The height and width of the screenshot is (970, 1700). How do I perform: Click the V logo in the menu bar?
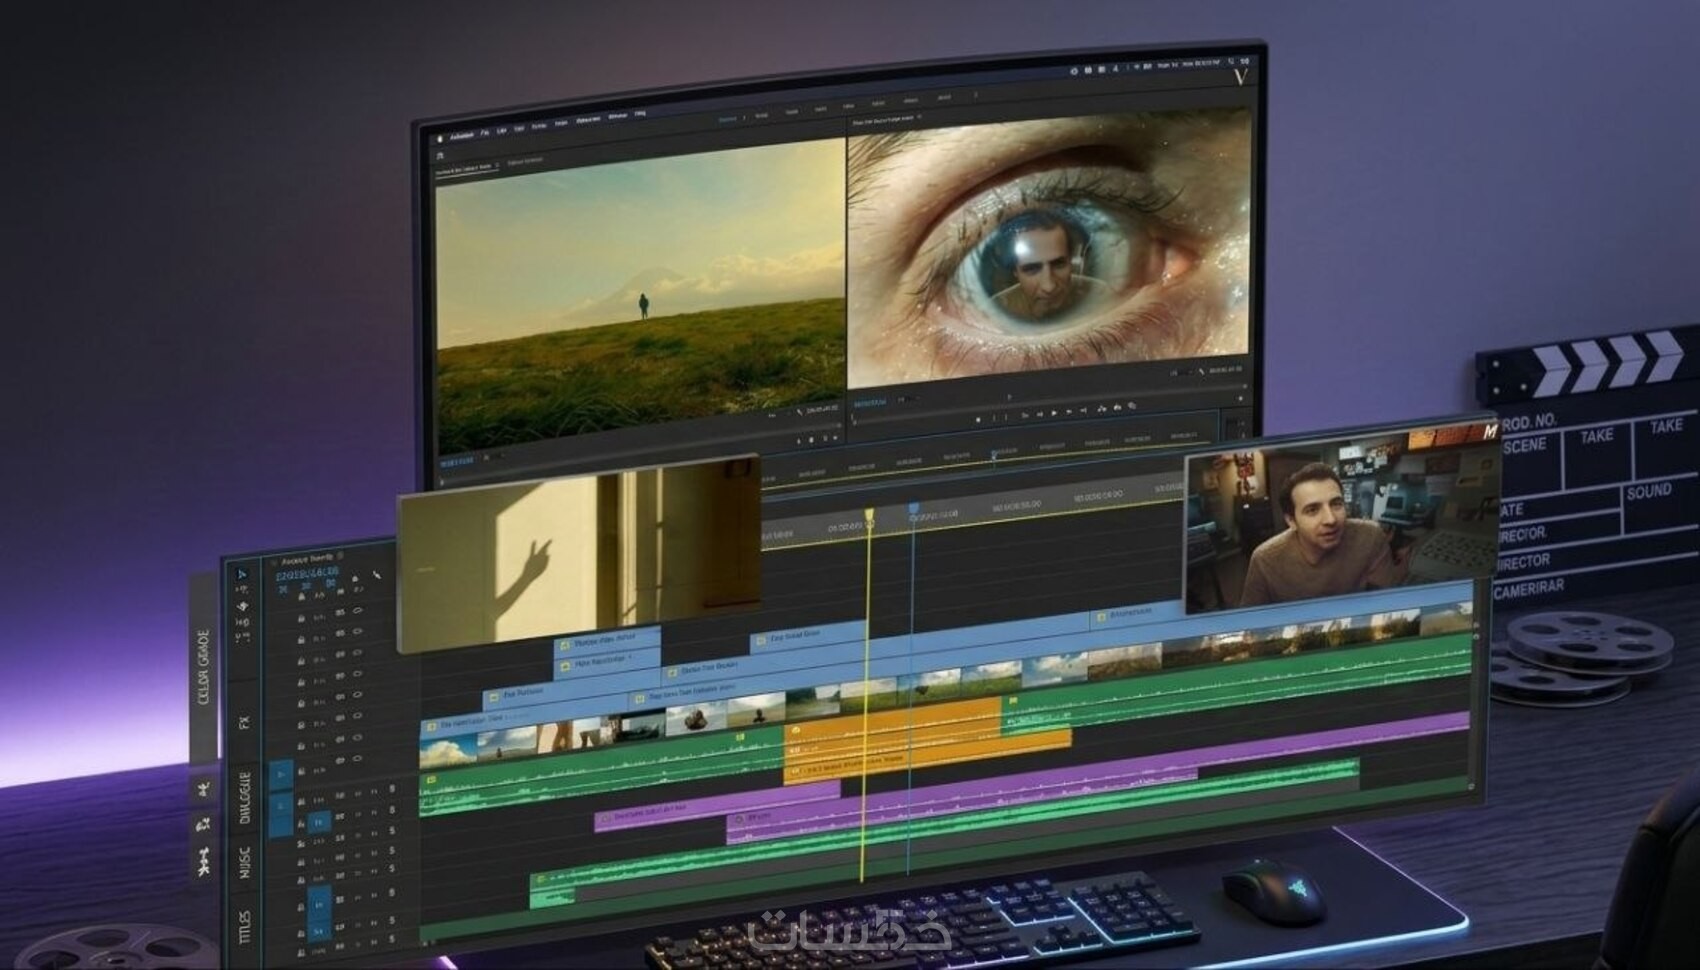click(1241, 77)
